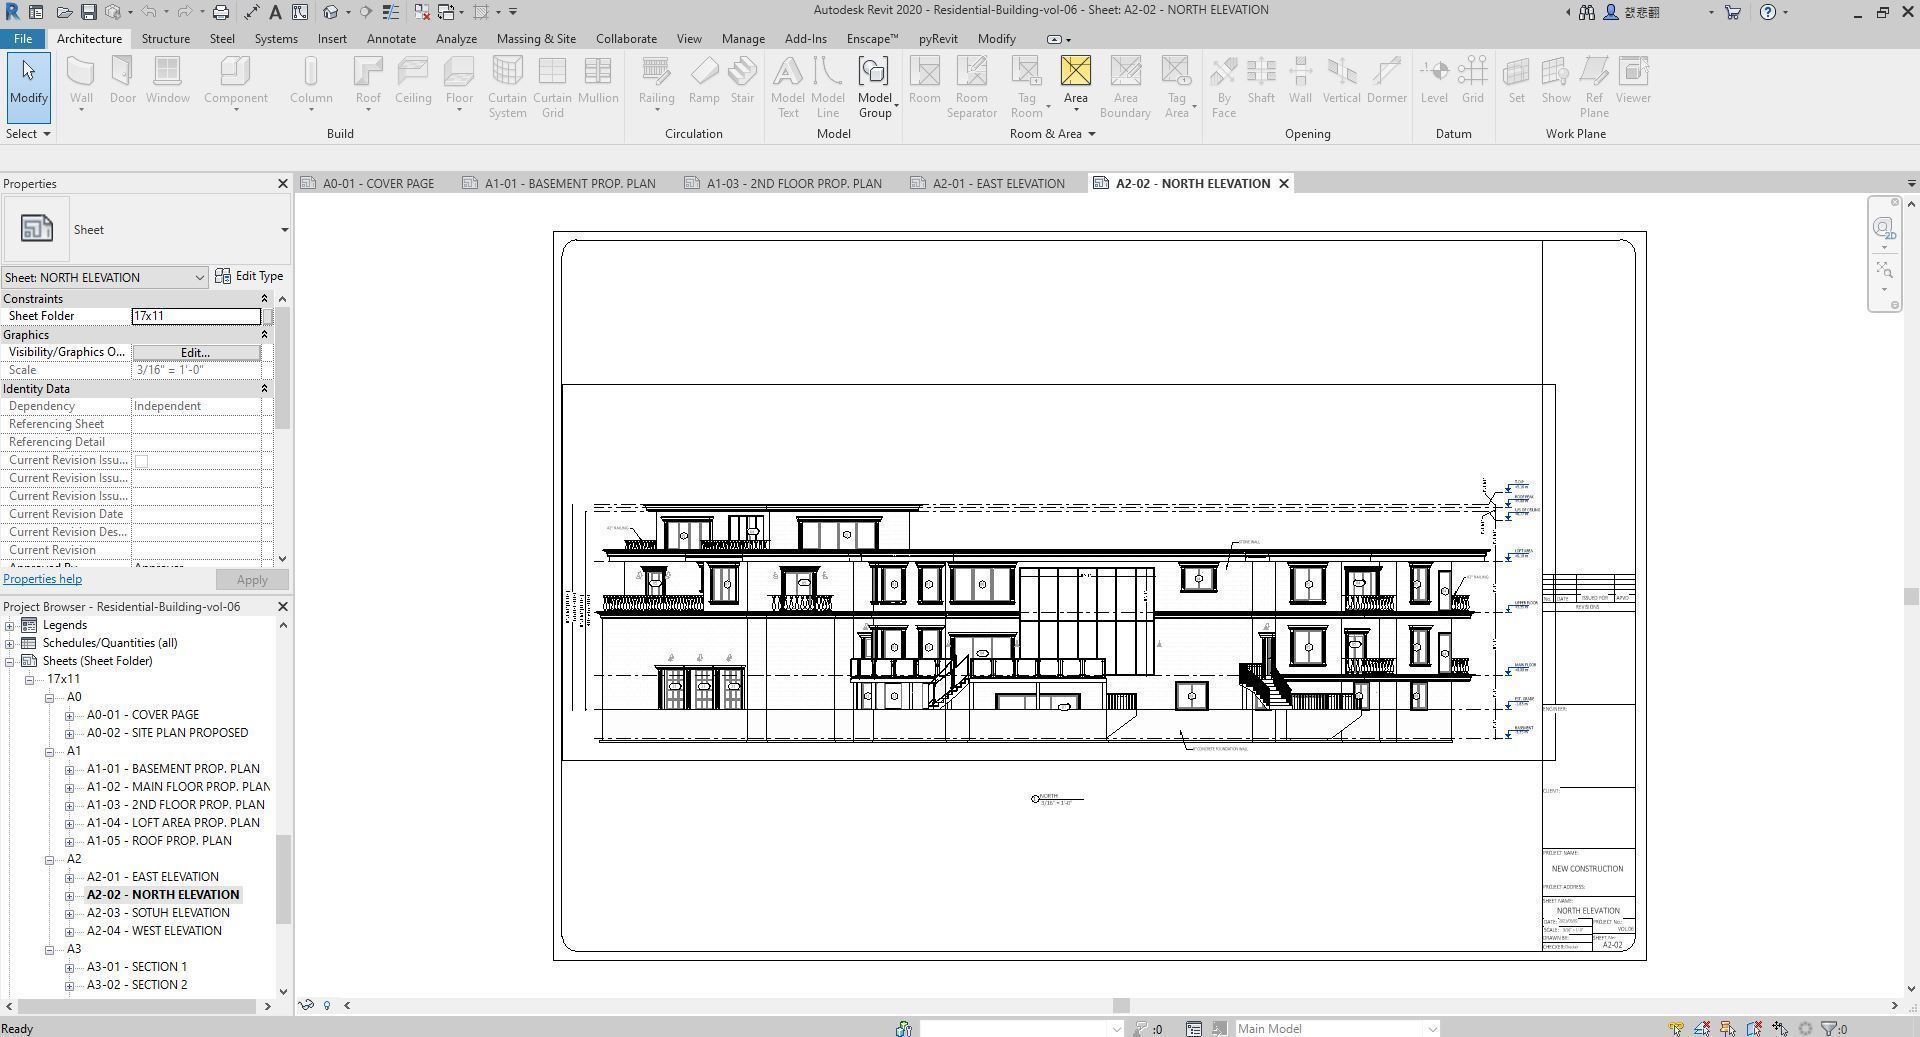Select A3-01 - SECTION 1 sheet
The image size is (1920, 1037).
click(137, 967)
